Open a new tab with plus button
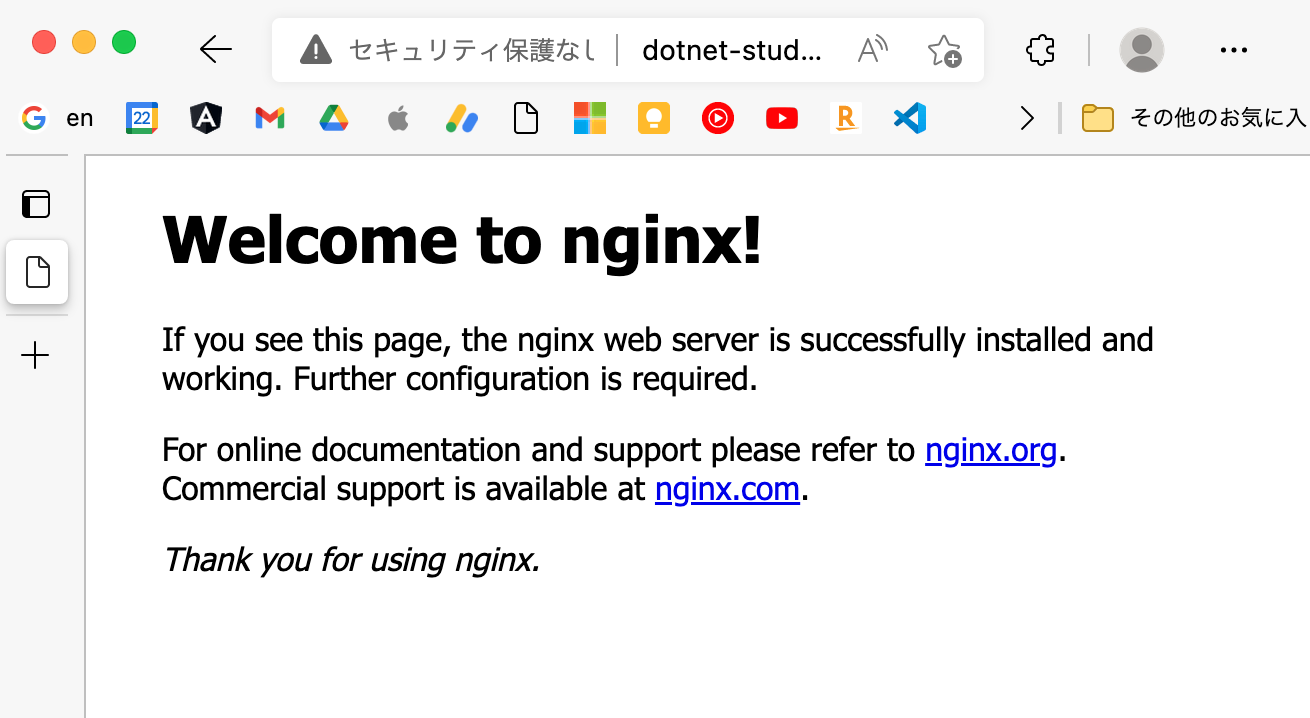The image size is (1310, 718). tap(36, 355)
